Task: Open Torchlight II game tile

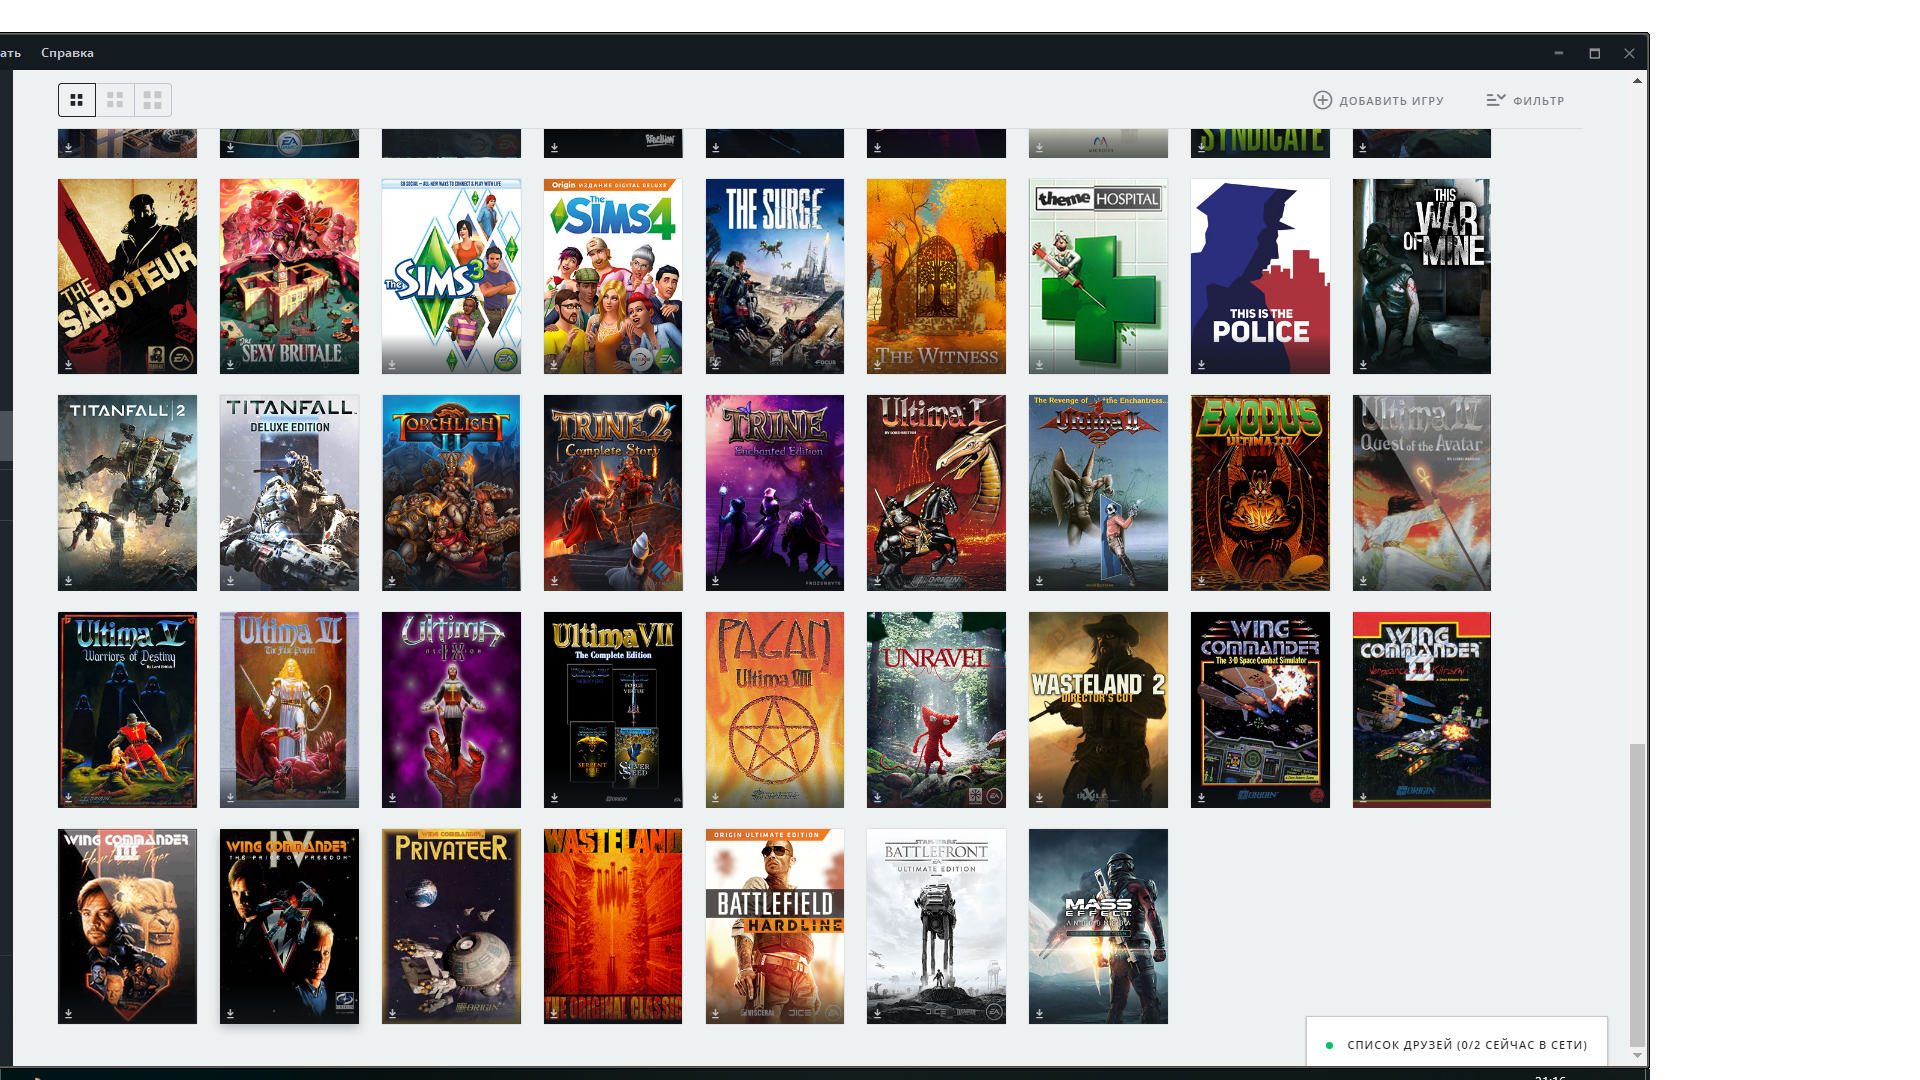Action: pyautogui.click(x=451, y=493)
